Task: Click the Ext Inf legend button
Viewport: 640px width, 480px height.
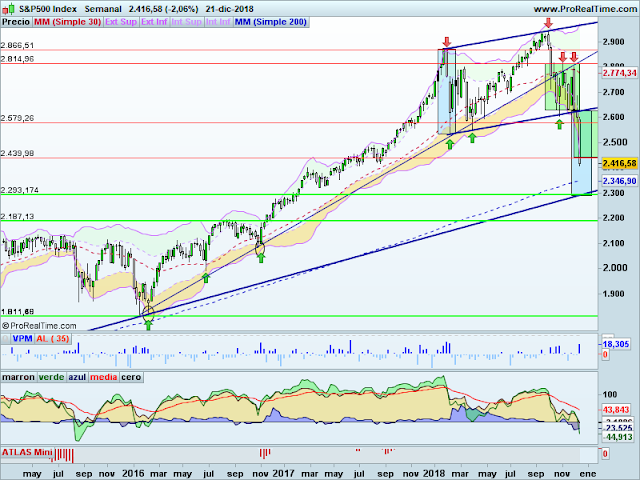Action: coord(154,22)
